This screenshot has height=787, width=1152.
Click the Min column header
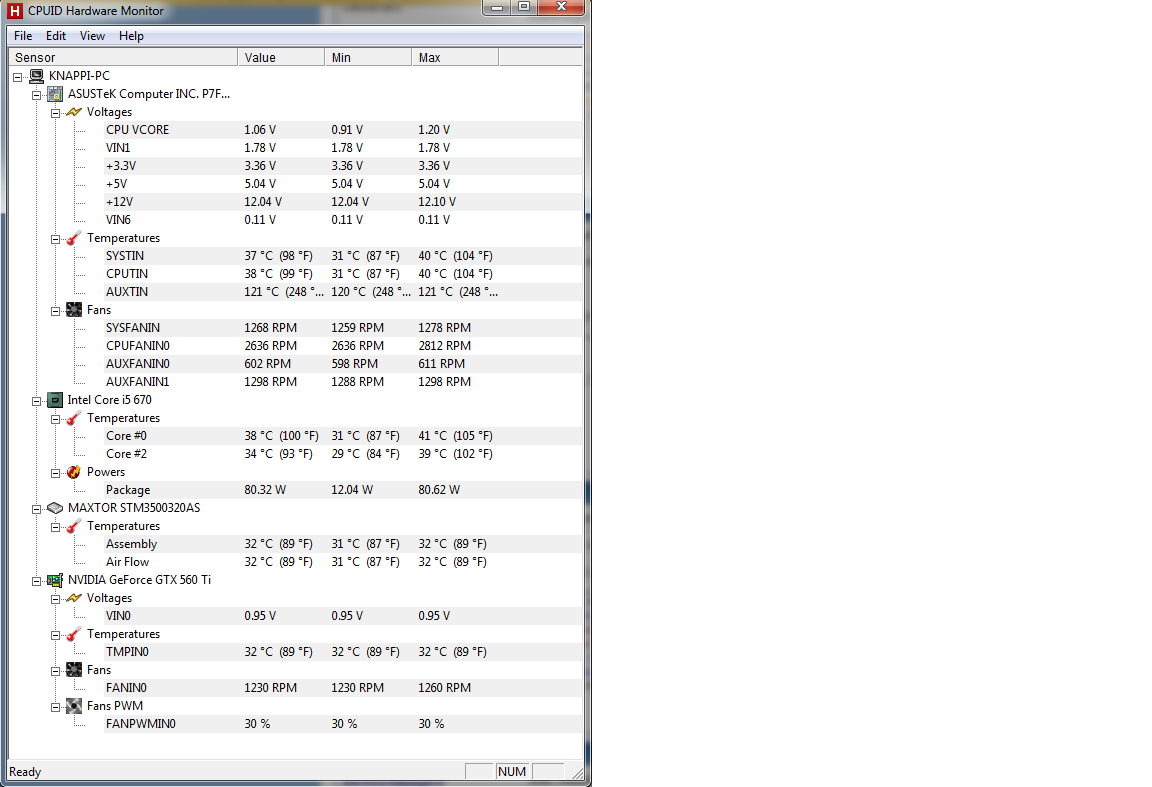tap(368, 57)
